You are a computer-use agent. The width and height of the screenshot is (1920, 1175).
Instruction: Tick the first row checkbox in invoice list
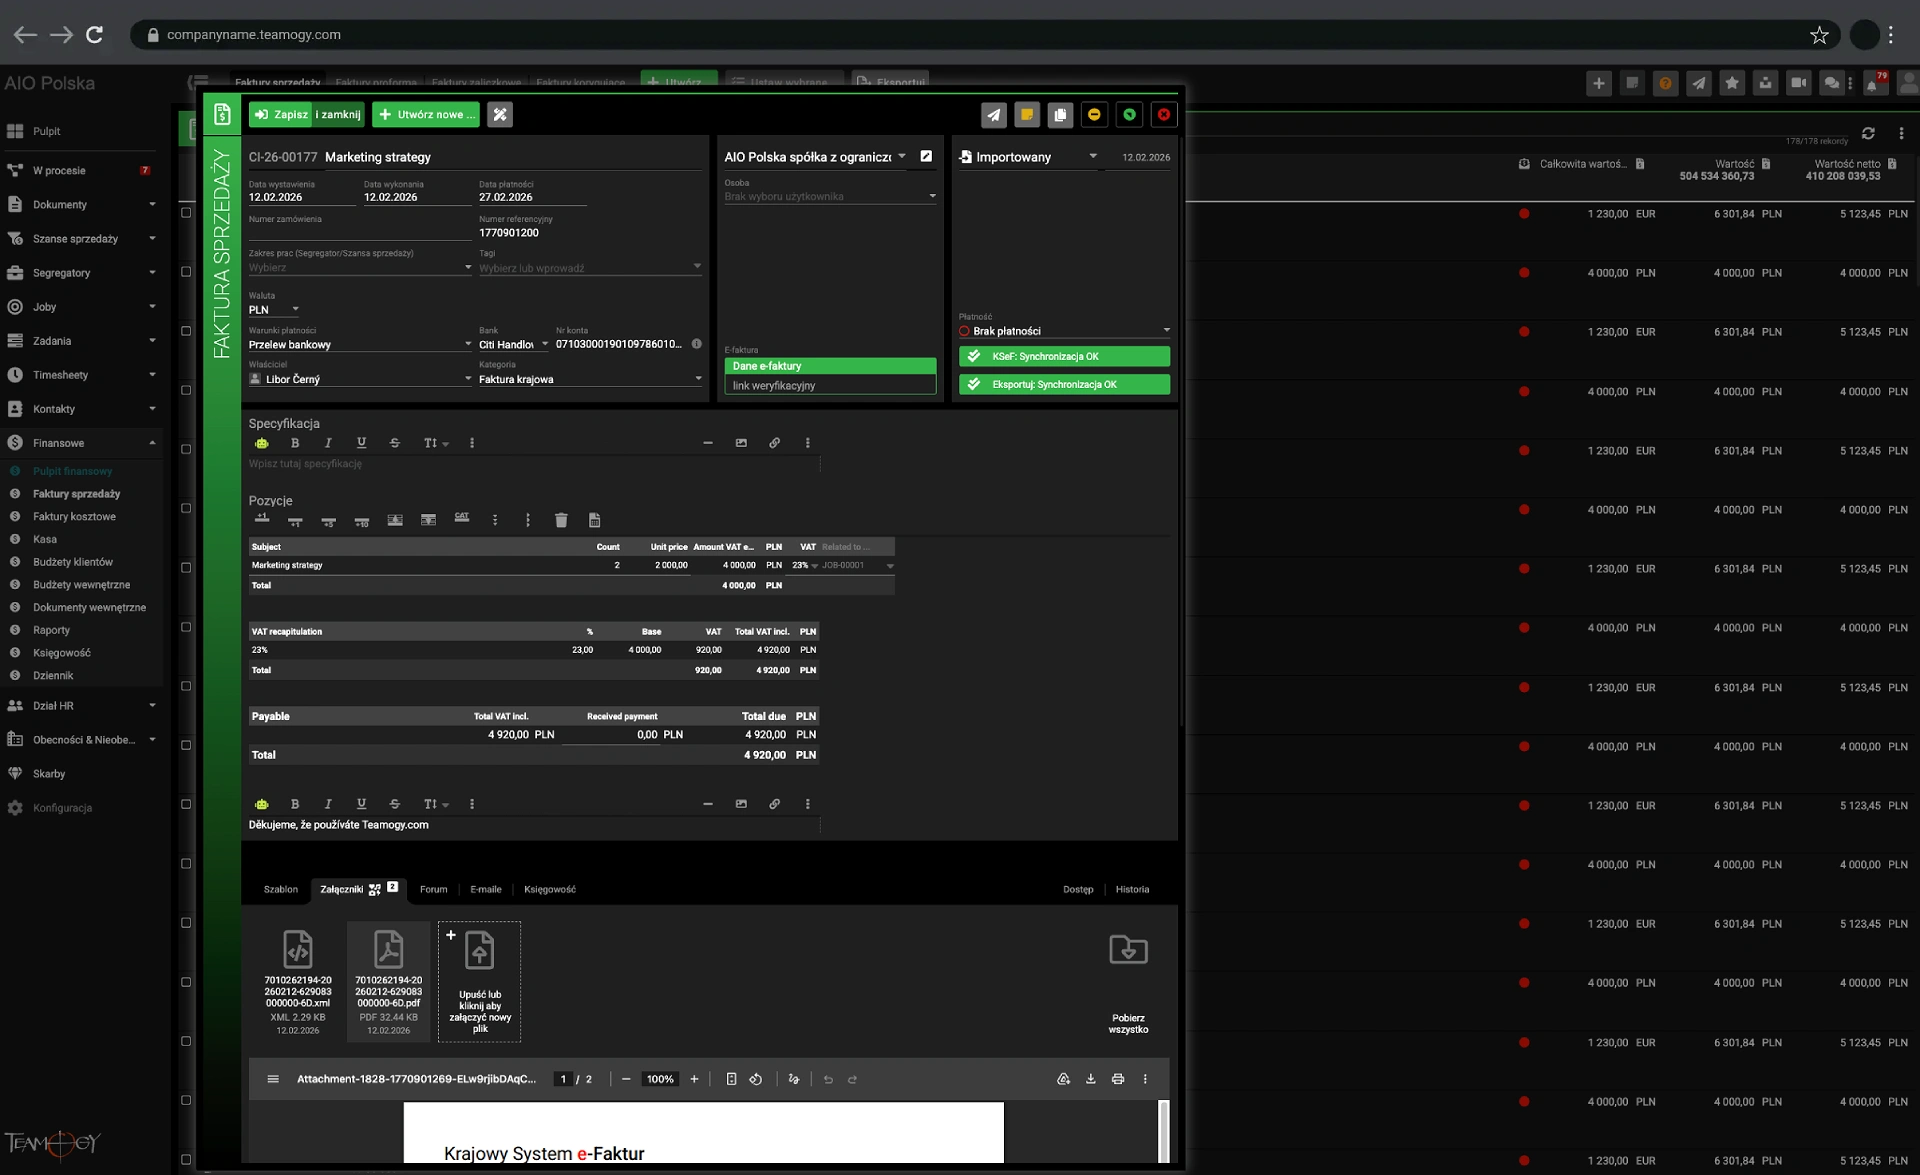(x=186, y=213)
